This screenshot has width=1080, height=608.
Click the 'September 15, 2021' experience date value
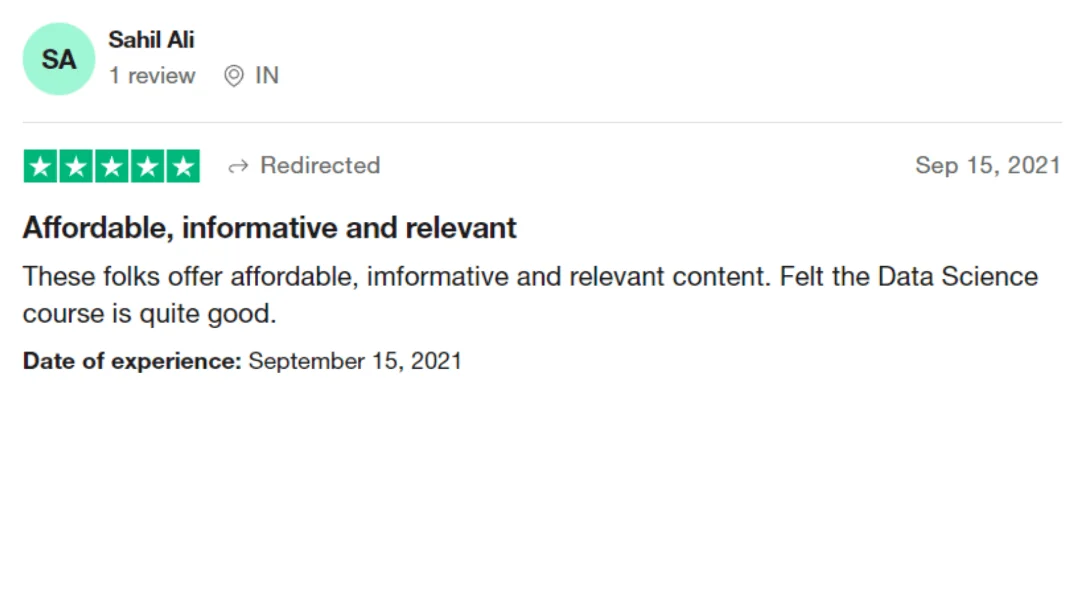tap(355, 361)
